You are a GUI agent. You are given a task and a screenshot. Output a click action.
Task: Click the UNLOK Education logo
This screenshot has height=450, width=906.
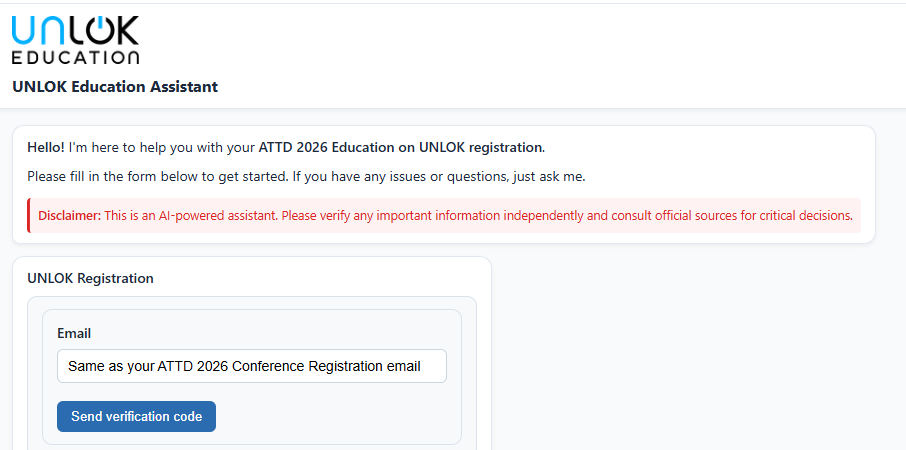(75, 40)
